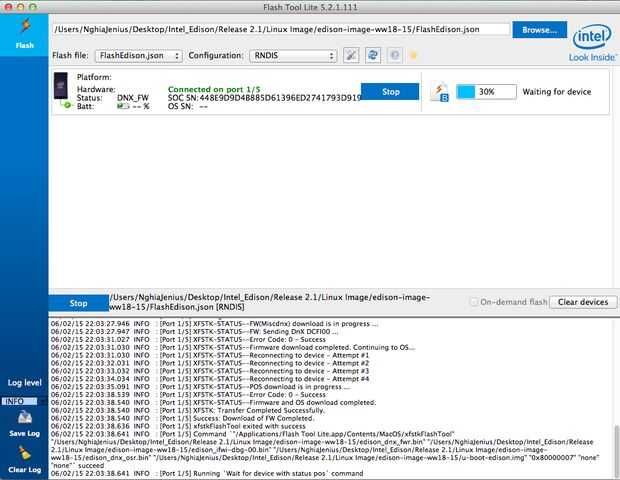Click the 30% progress bar
Screen dimensions: 620x480
[x=486, y=92]
